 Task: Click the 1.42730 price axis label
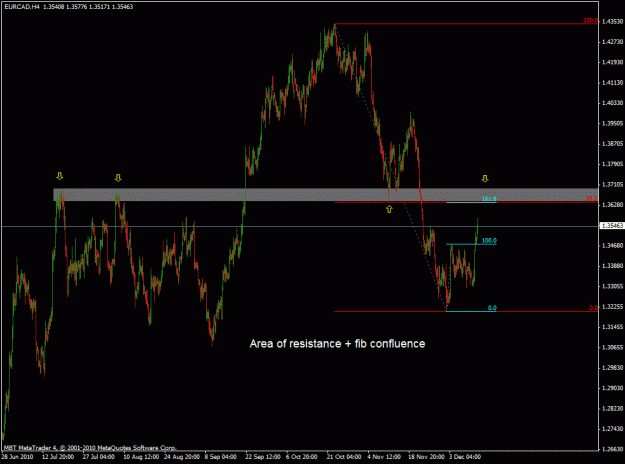(612, 42)
